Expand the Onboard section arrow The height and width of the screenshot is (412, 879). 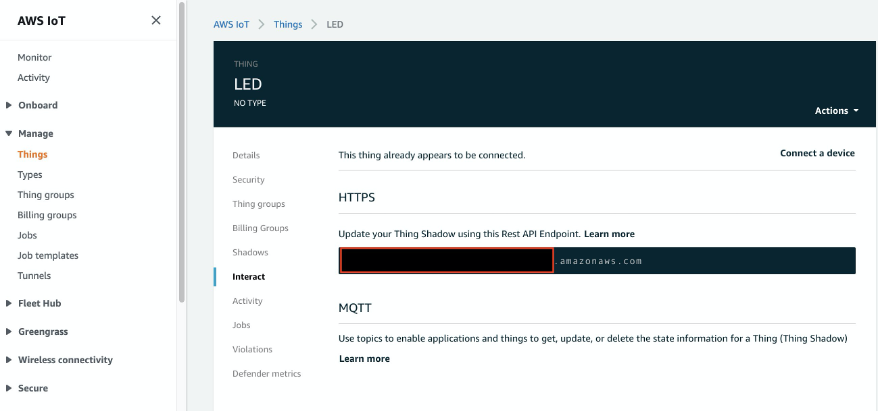click(8, 105)
